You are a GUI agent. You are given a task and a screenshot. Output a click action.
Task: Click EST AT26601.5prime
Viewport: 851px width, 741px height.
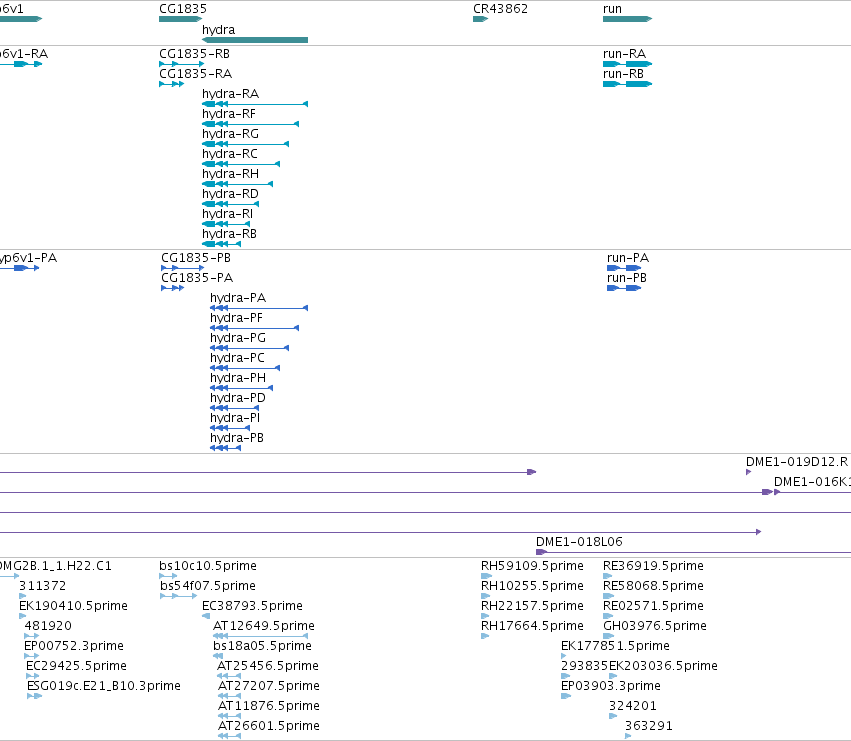[269, 727]
